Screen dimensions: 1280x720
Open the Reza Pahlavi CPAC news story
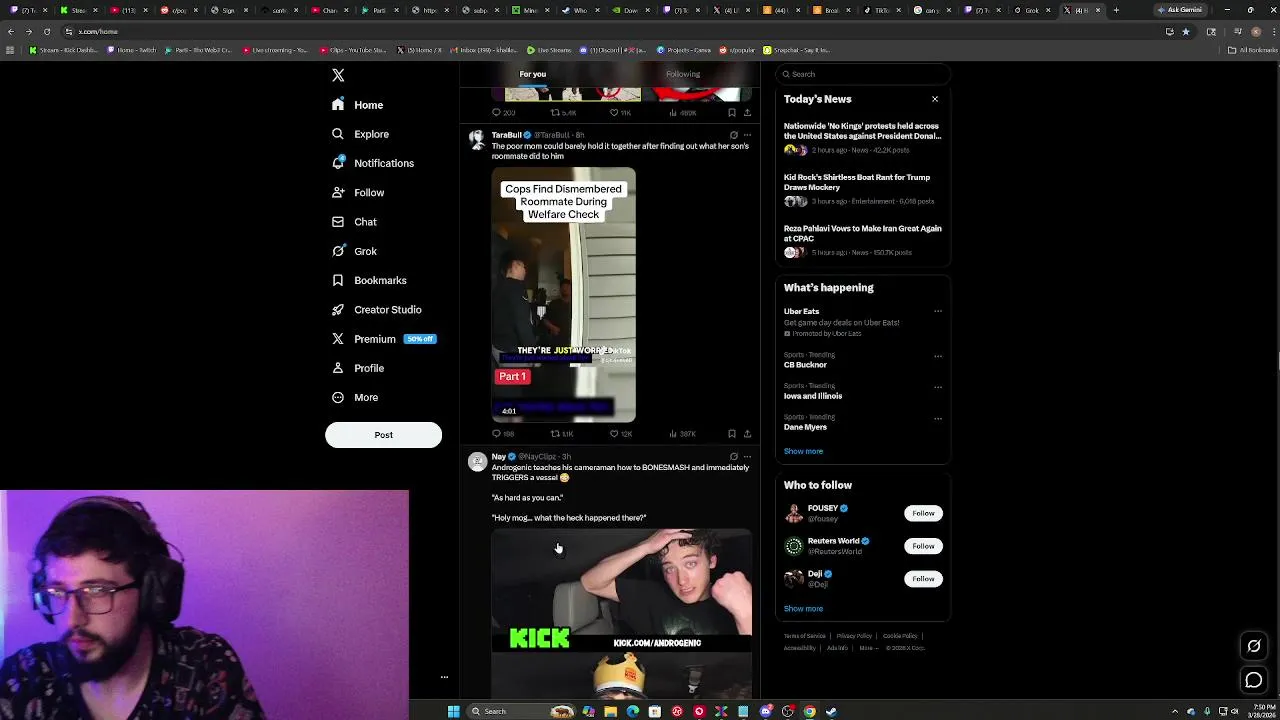[x=862, y=240]
